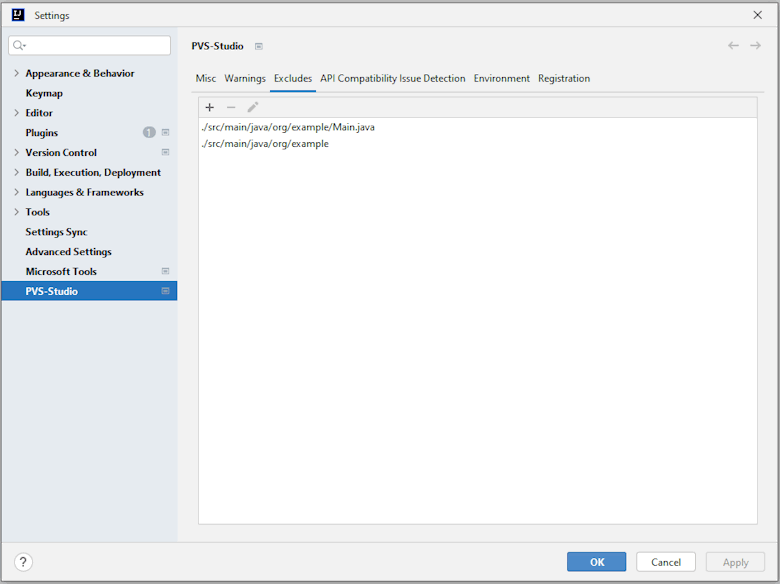Expand Build, Execution, Deployment node
The width and height of the screenshot is (780, 584).
[16, 172]
